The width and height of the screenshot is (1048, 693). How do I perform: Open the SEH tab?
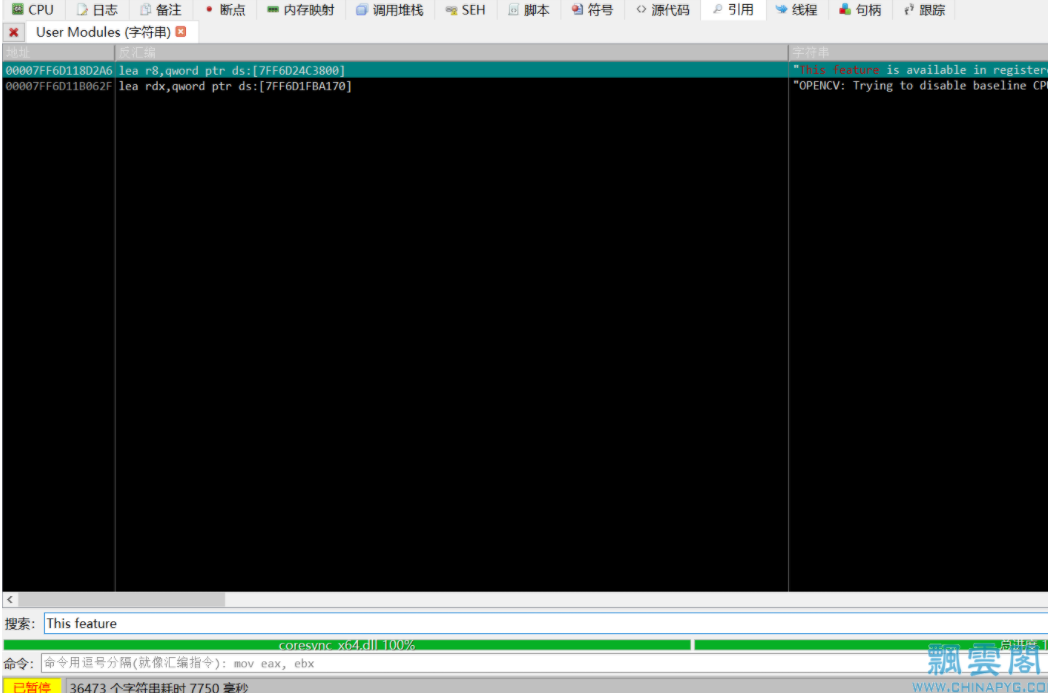point(466,10)
